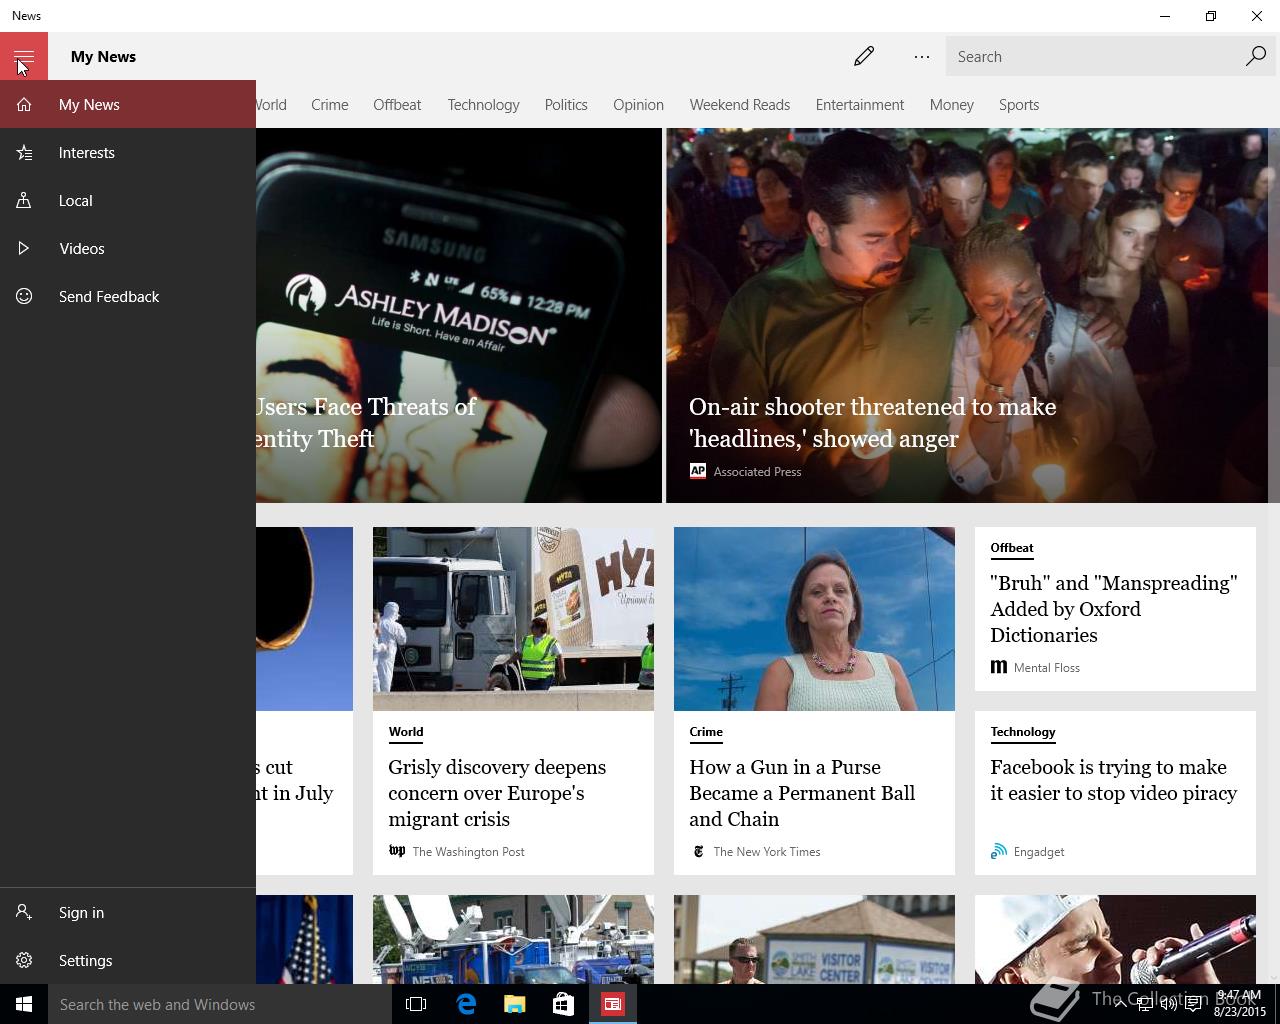1280x1024 pixels.
Task: Open Bruh and Manspreading Oxford Dictionaries article
Action: (x=1113, y=608)
